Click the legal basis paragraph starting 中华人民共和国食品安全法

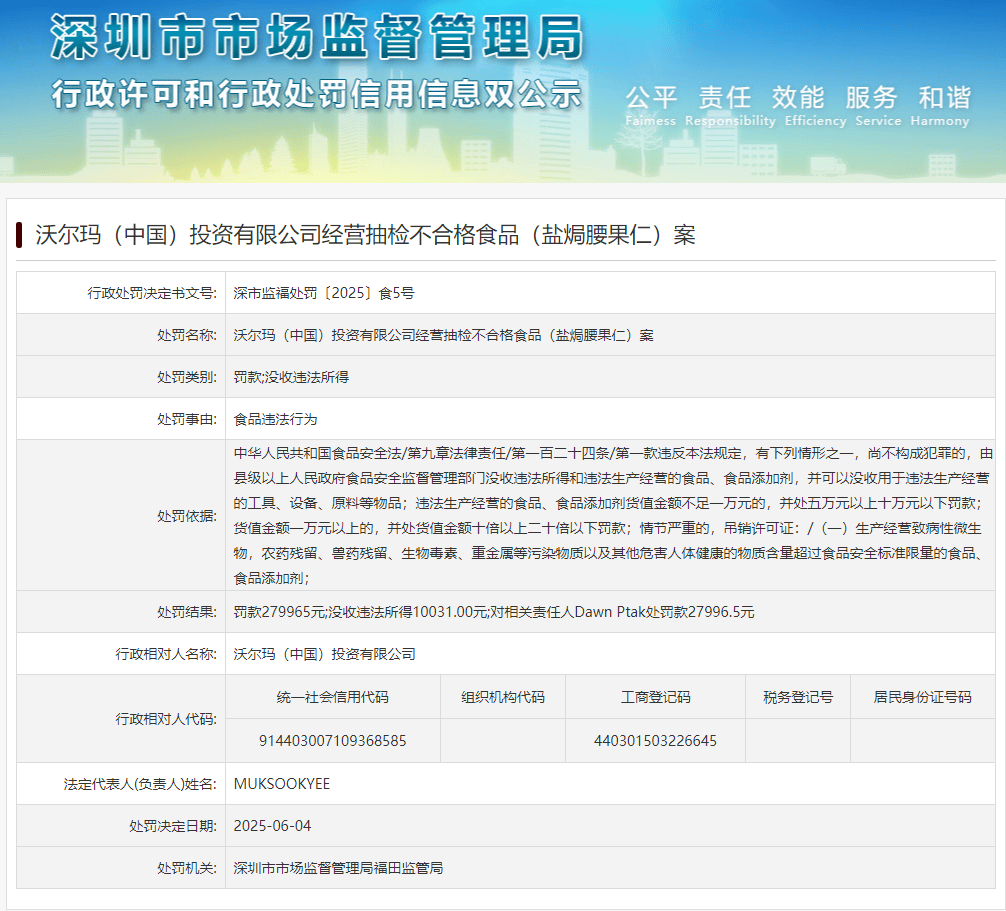613,516
